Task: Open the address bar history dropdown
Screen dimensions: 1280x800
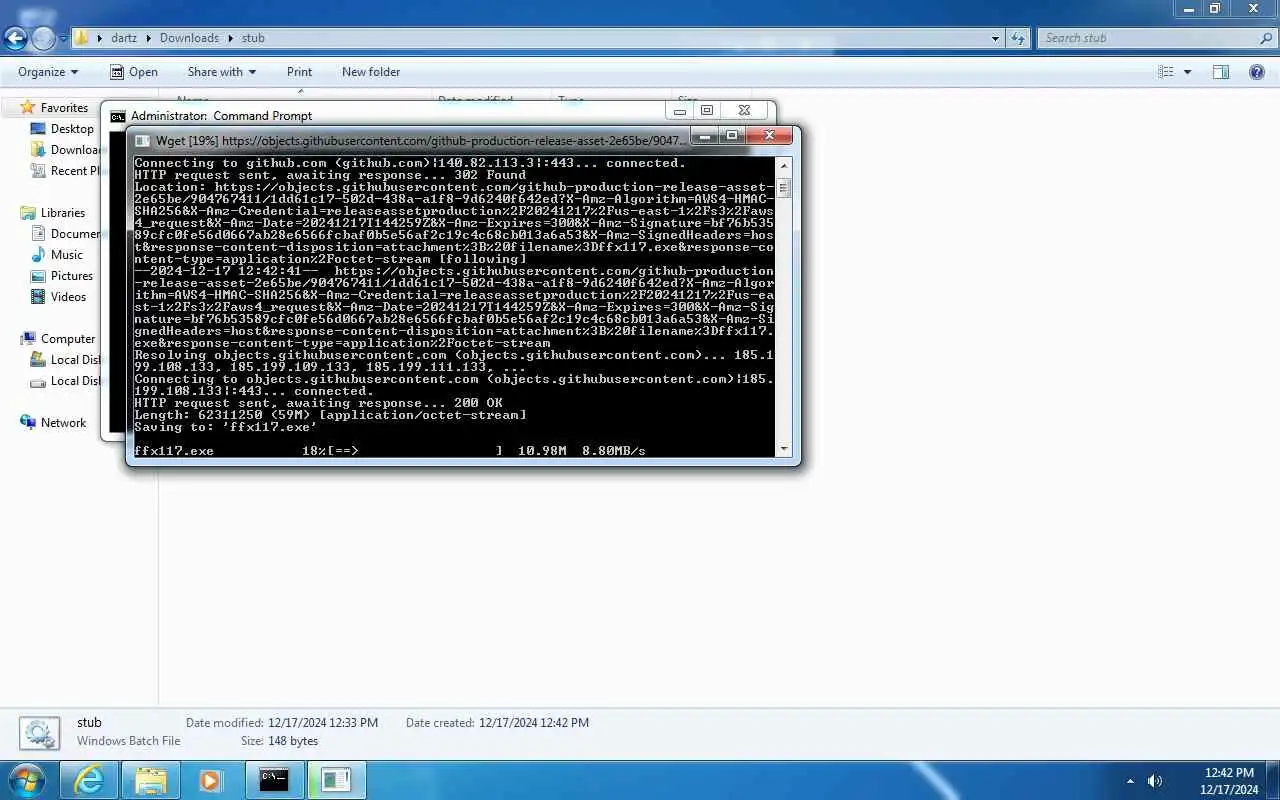Action: (995, 38)
